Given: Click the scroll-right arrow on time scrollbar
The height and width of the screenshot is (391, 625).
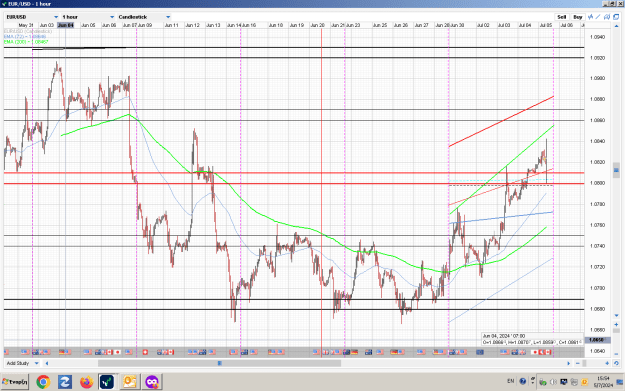Looking at the screenshot, I should (x=568, y=363).
